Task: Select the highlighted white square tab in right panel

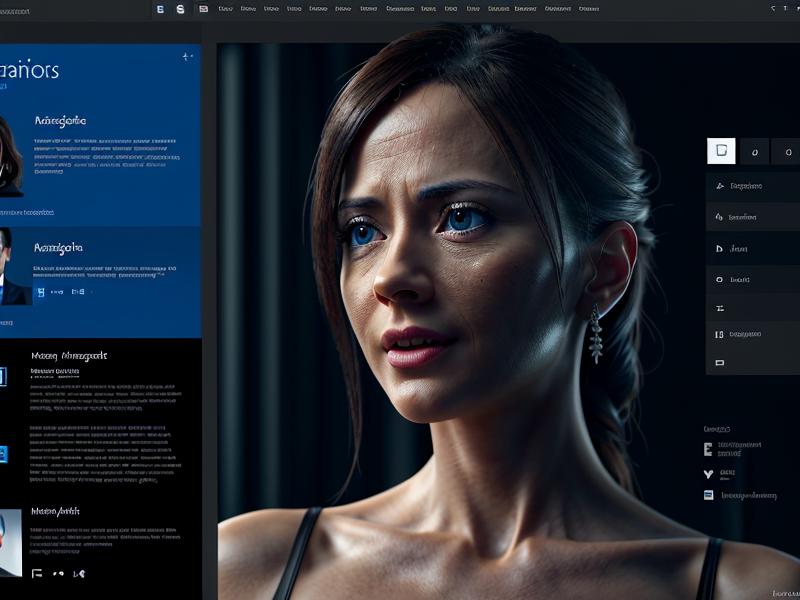Action: [721, 151]
